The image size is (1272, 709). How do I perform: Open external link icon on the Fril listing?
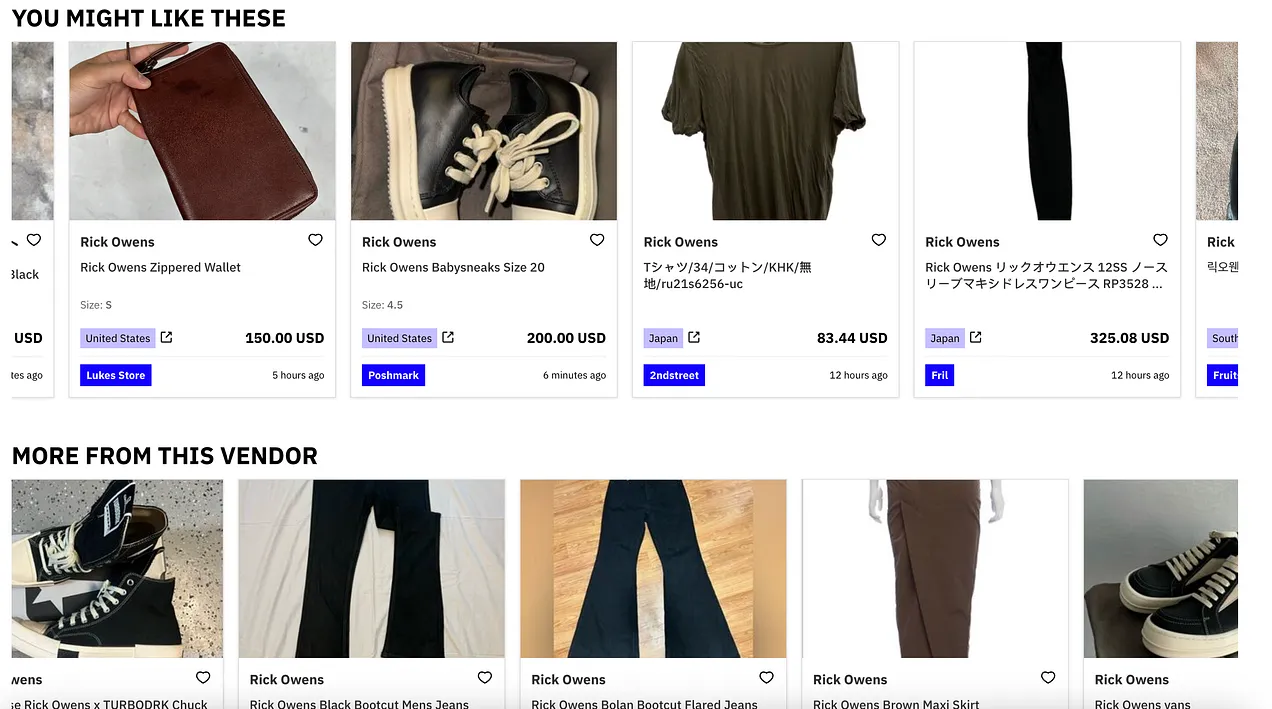point(976,337)
